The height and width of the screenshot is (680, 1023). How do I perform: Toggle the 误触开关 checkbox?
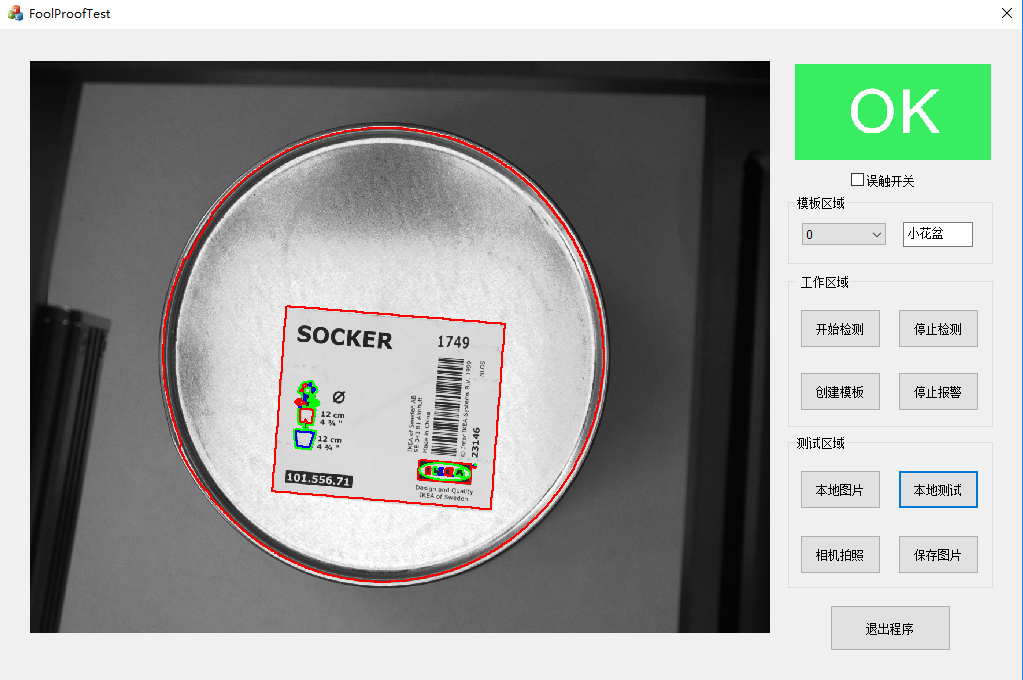[857, 179]
